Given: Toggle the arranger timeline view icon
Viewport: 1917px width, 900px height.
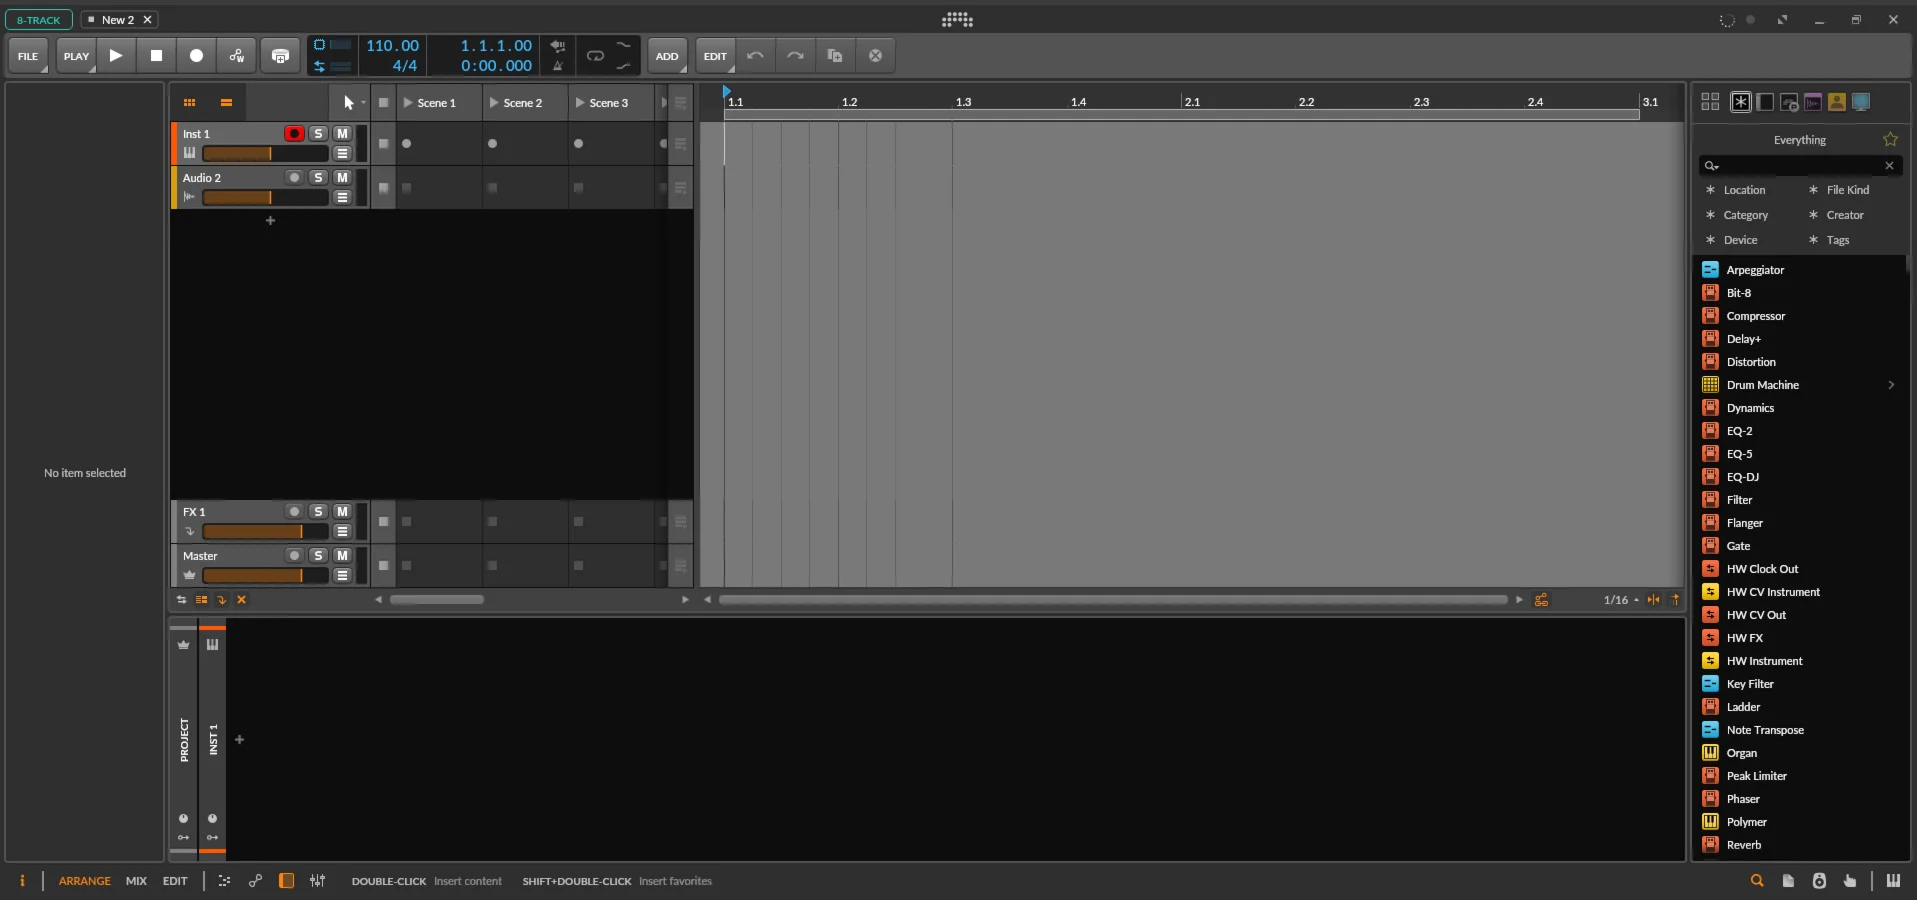Looking at the screenshot, I should pyautogui.click(x=226, y=102).
